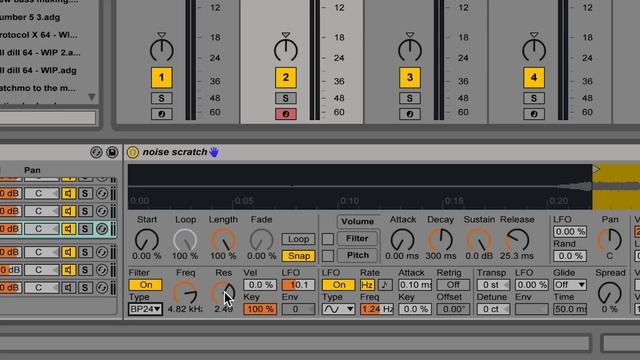Image resolution: width=640 pixels, height=360 pixels.
Task: Enable the Pitch envelope checkbox
Action: tap(328, 256)
